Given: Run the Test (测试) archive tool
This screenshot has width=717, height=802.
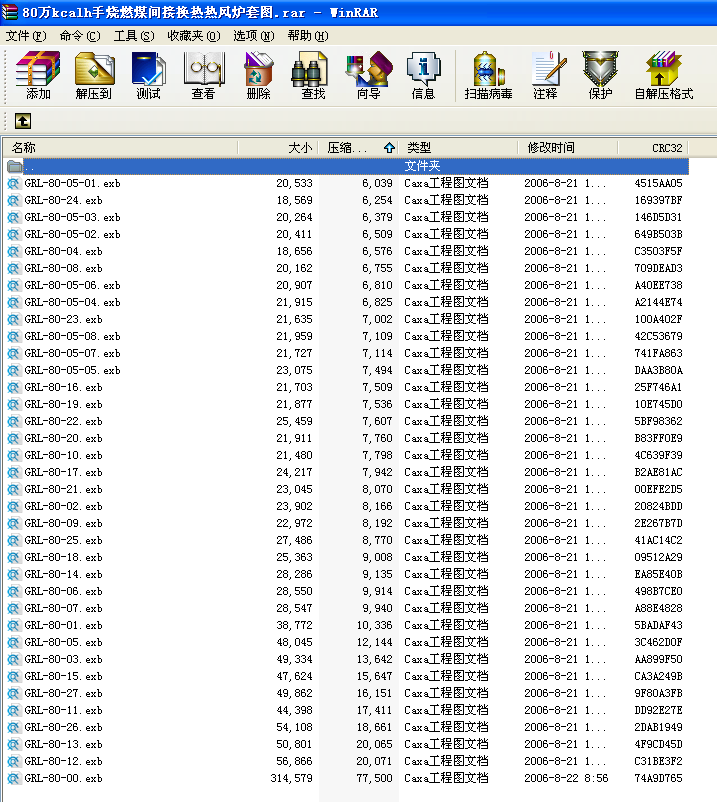Looking at the screenshot, I should 148,76.
